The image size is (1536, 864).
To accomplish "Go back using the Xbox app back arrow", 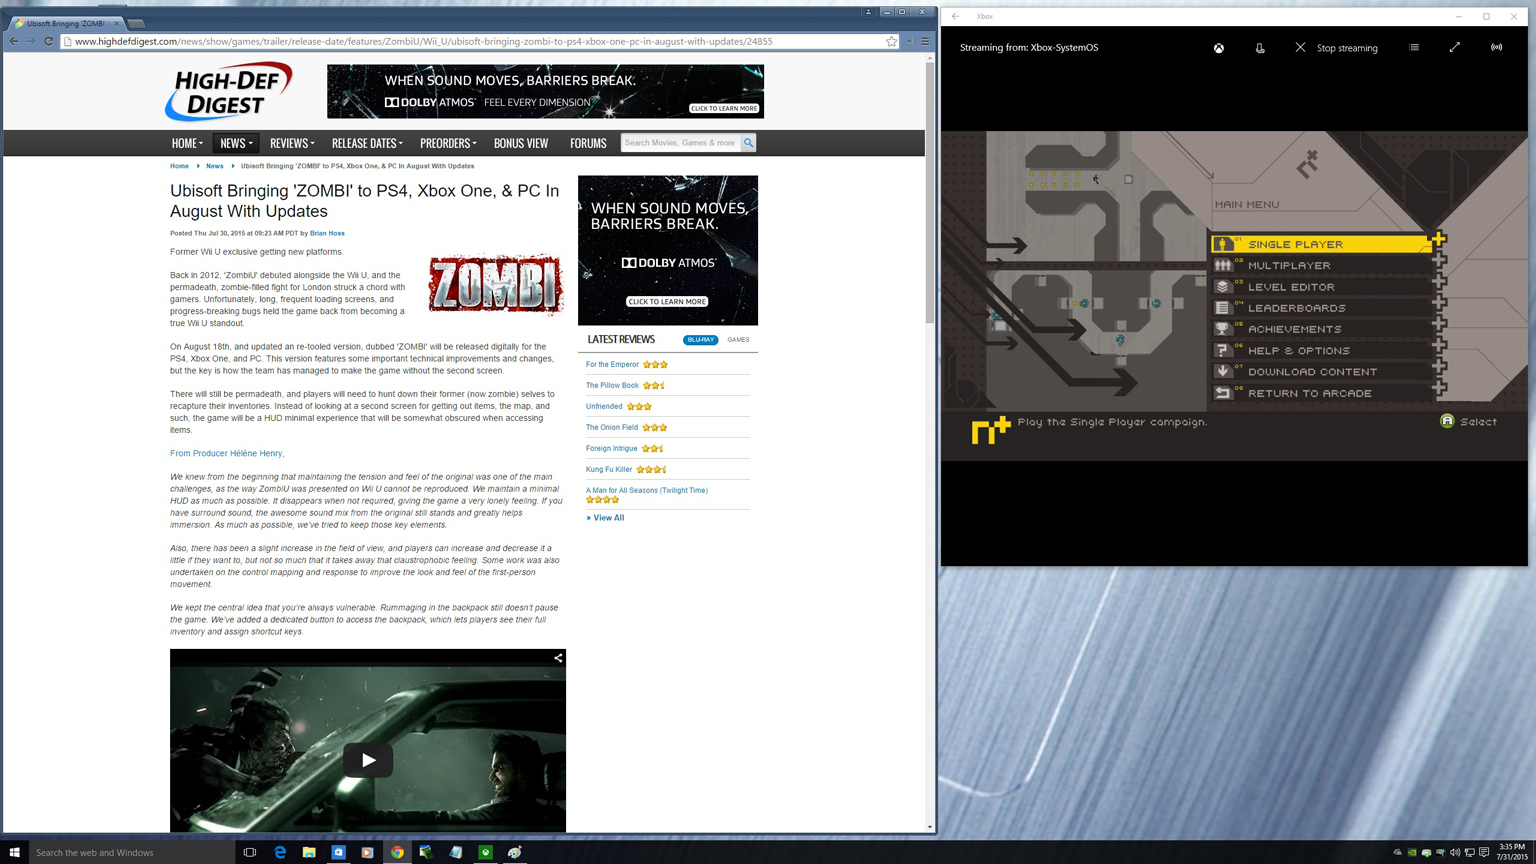I will pos(956,16).
